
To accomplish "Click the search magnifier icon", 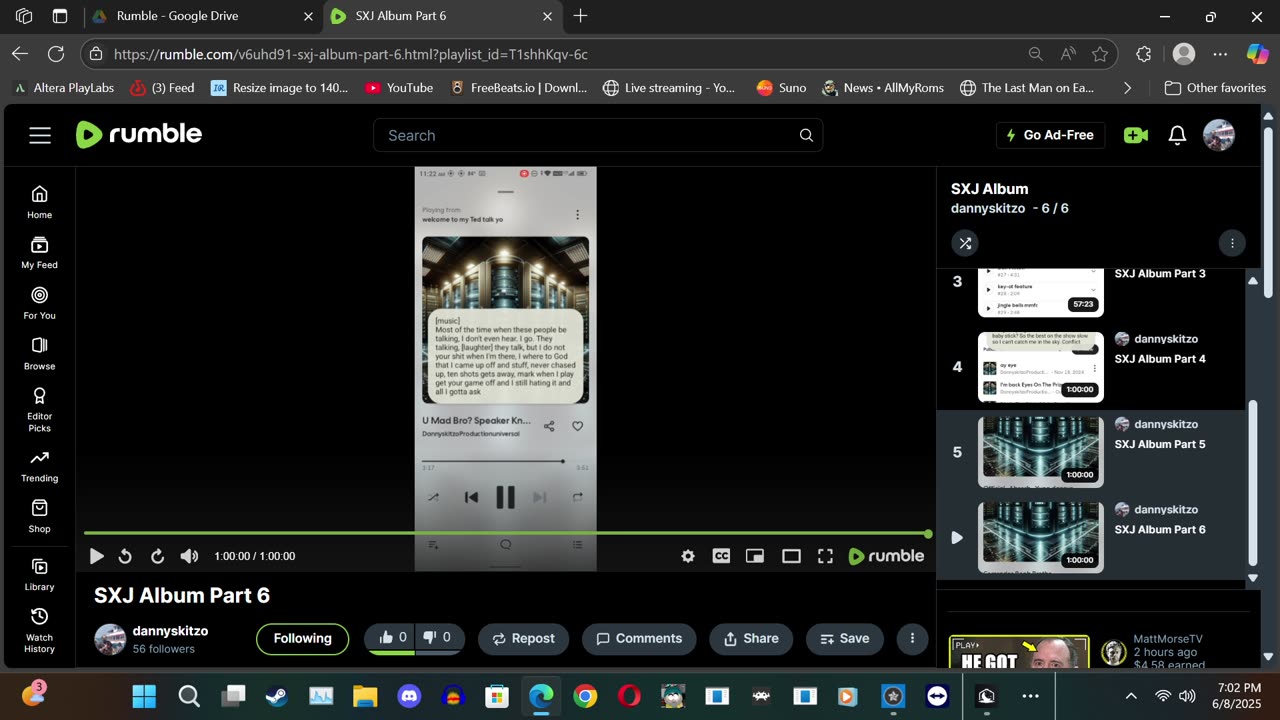I will 806,135.
